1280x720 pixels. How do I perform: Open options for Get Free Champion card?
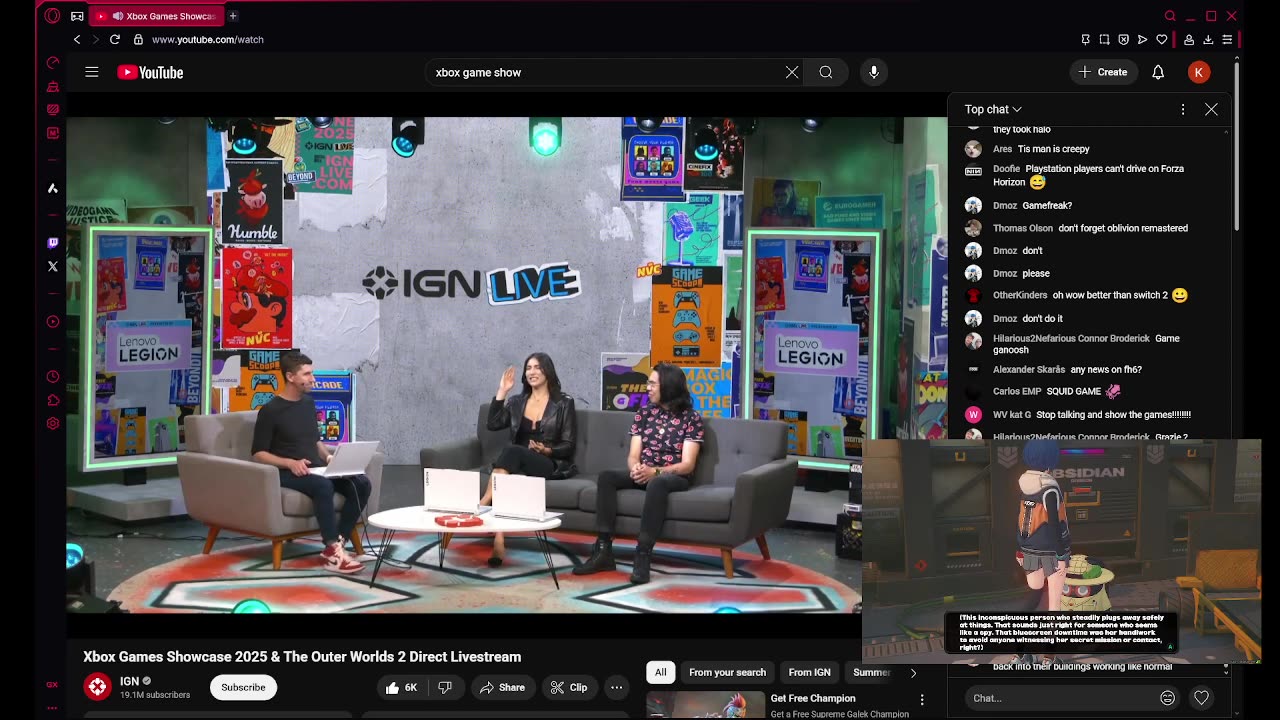tap(922, 699)
